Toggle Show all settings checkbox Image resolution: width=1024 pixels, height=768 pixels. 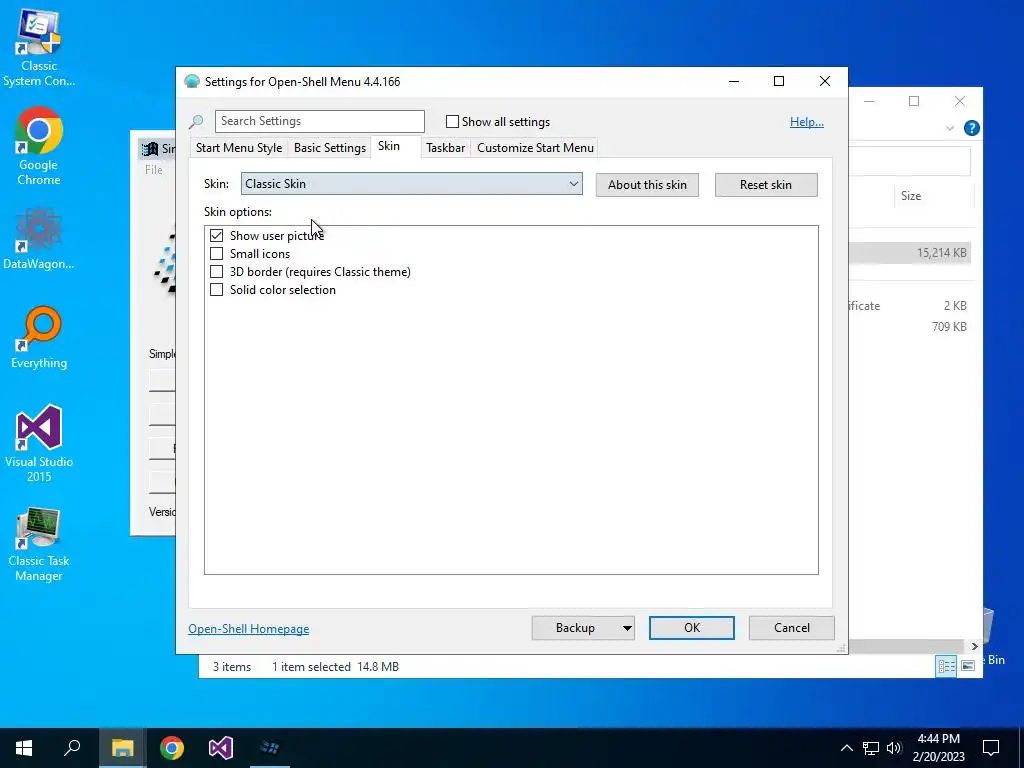click(452, 121)
